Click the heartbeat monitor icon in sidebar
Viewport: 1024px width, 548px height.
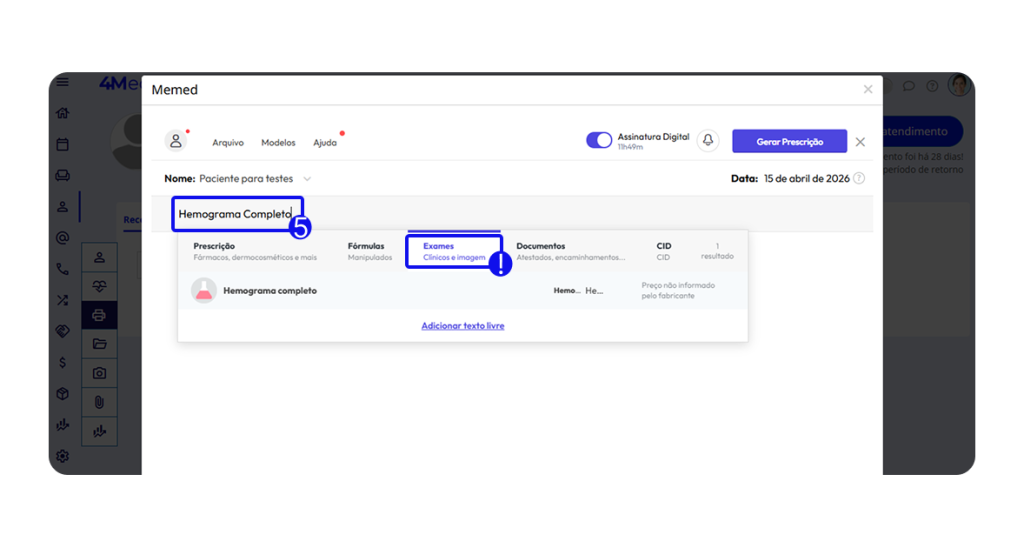tap(99, 286)
